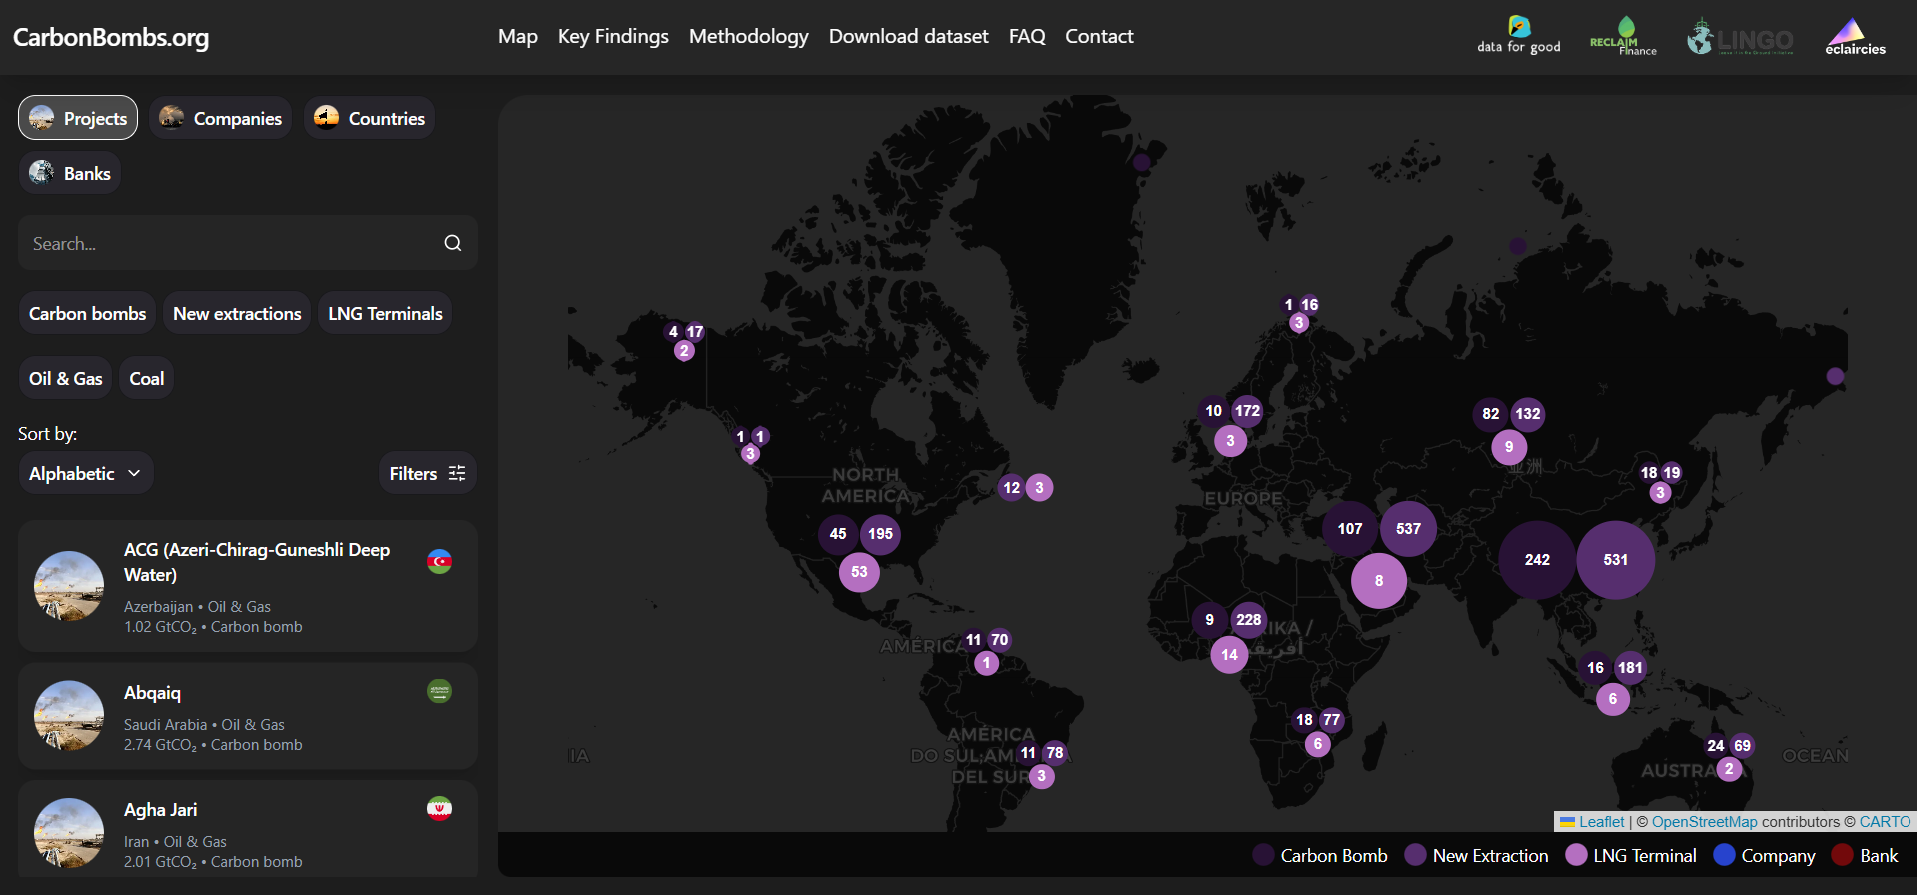
Task: Expand the Alphabetic sort dropdown
Action: [85, 473]
